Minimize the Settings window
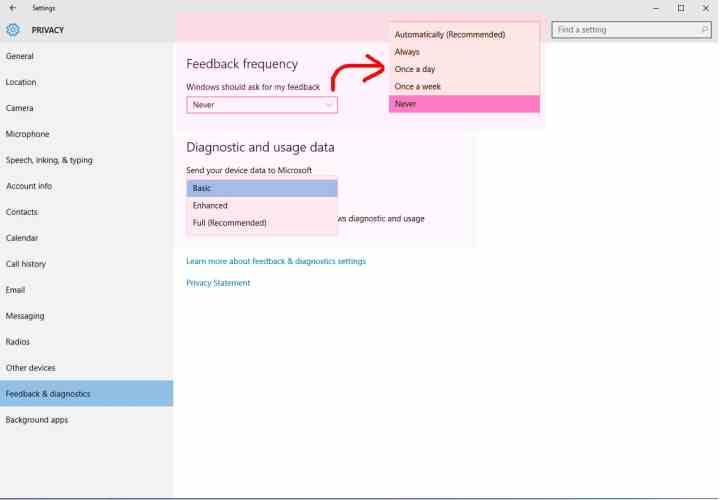This screenshot has width=720, height=500. click(656, 8)
